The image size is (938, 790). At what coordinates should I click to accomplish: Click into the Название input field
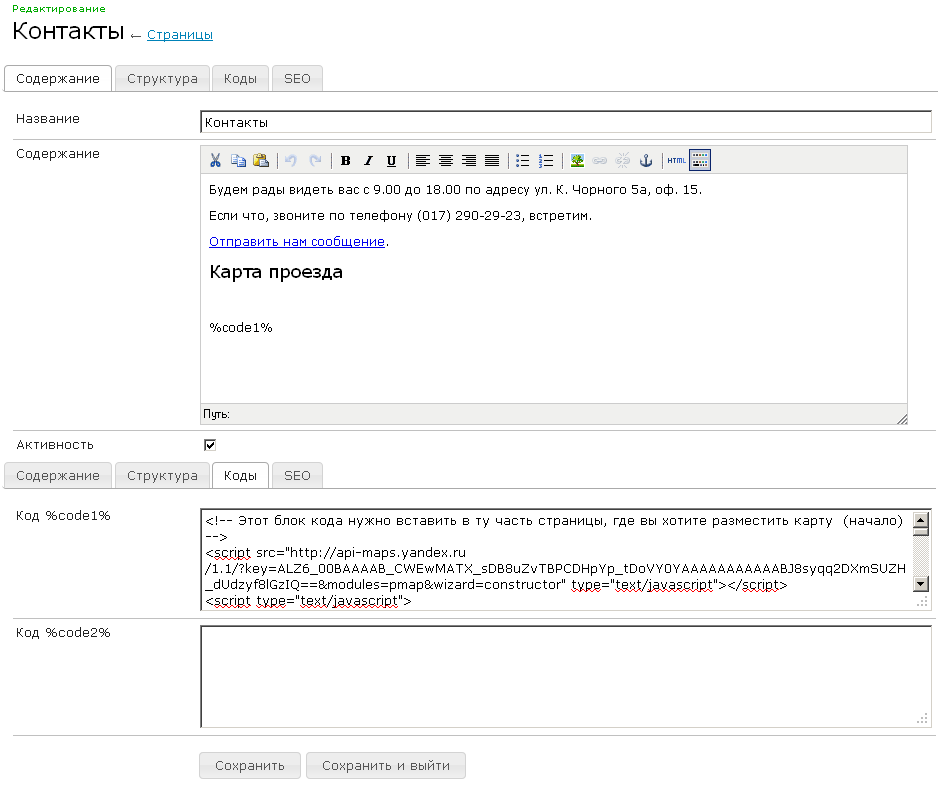click(x=566, y=122)
